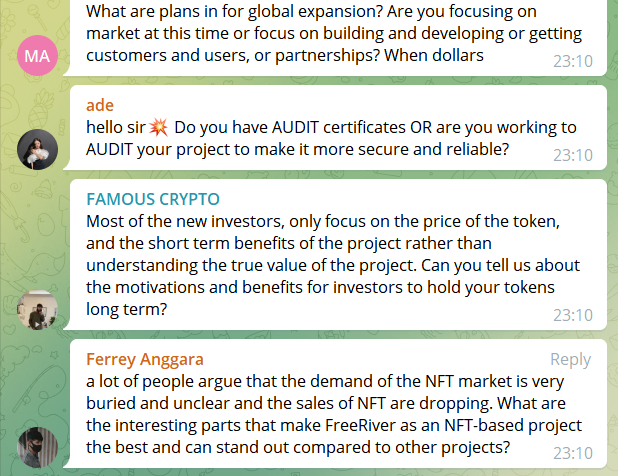Click the 23:10 time on Ferrey Anggara's message
Image resolution: width=618 pixels, height=476 pixels.
point(573,453)
